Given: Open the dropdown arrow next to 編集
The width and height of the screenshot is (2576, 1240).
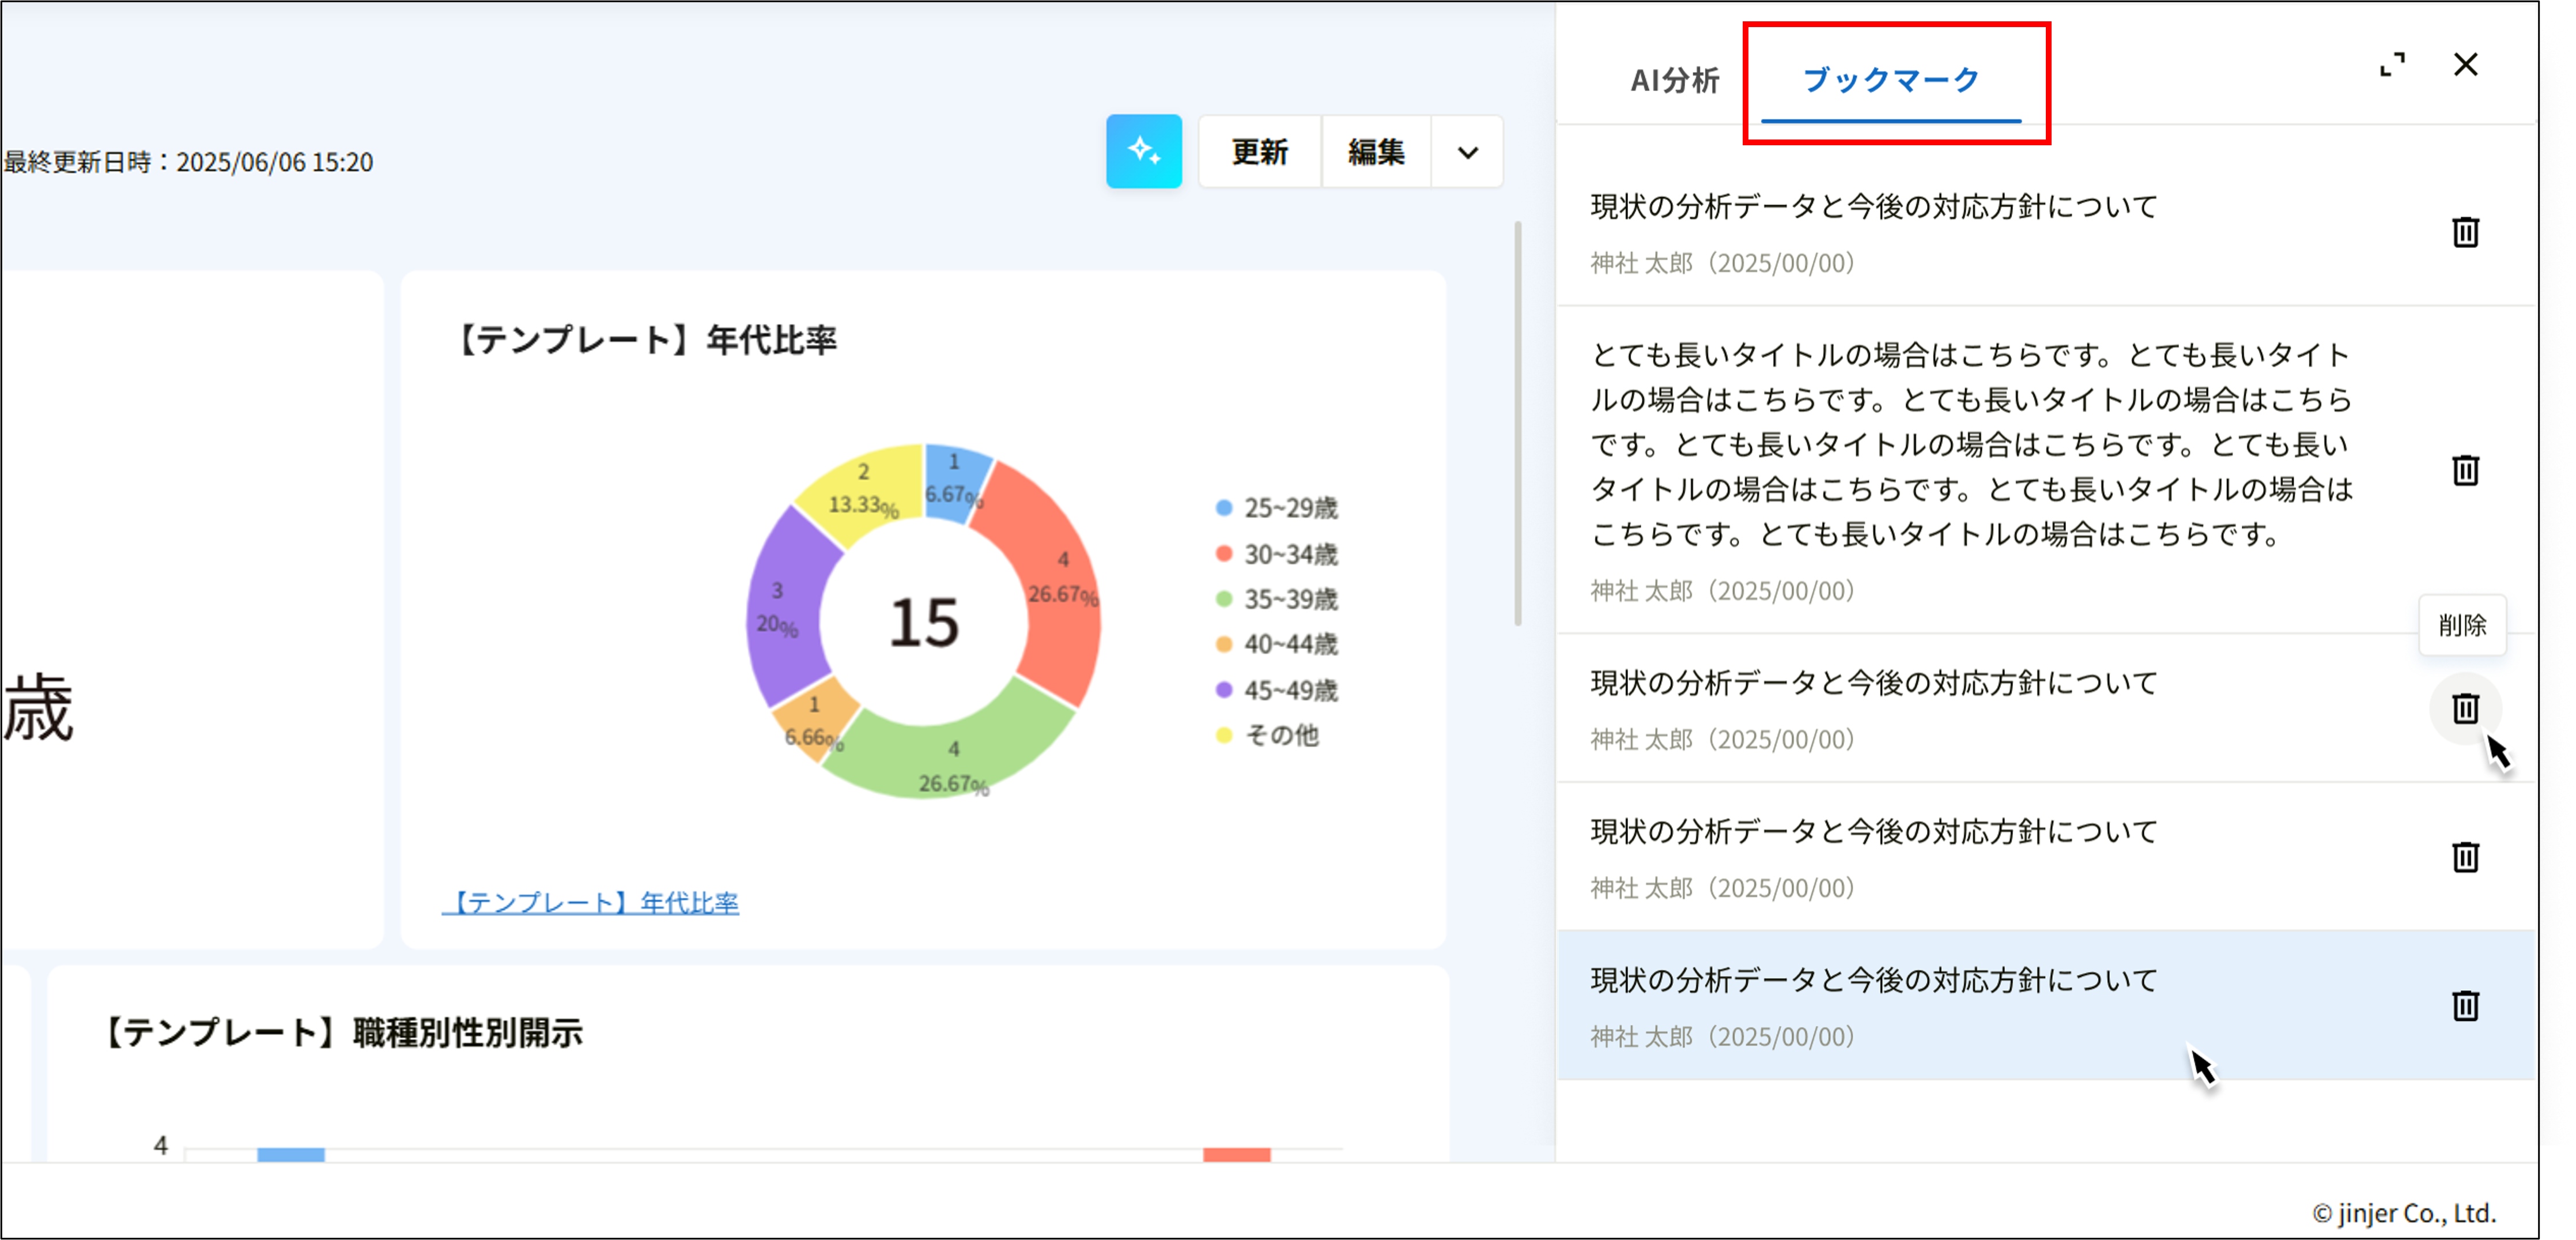Looking at the screenshot, I should [x=1467, y=152].
